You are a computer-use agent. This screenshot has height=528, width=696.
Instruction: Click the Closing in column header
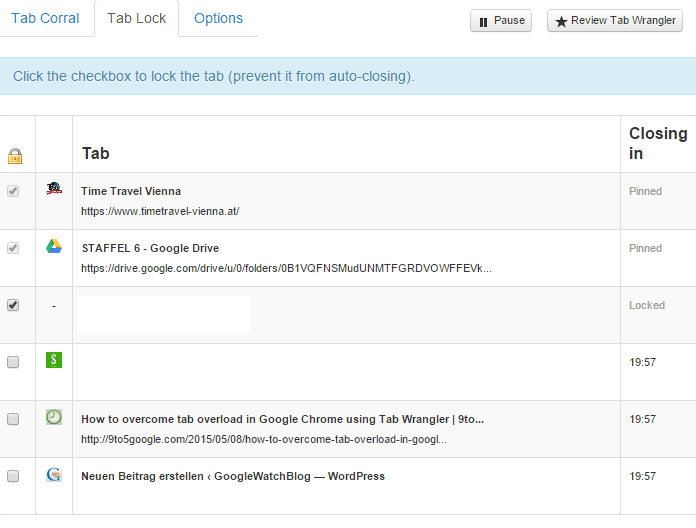tap(657, 143)
